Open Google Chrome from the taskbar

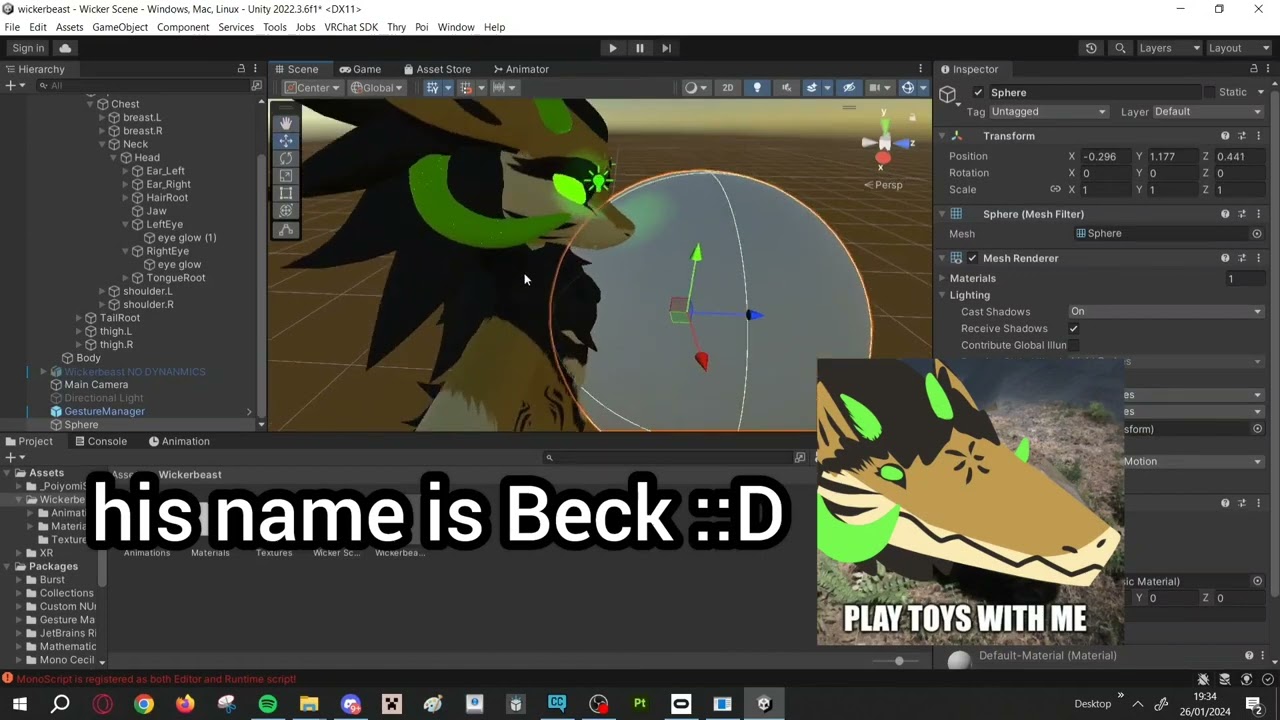(144, 704)
